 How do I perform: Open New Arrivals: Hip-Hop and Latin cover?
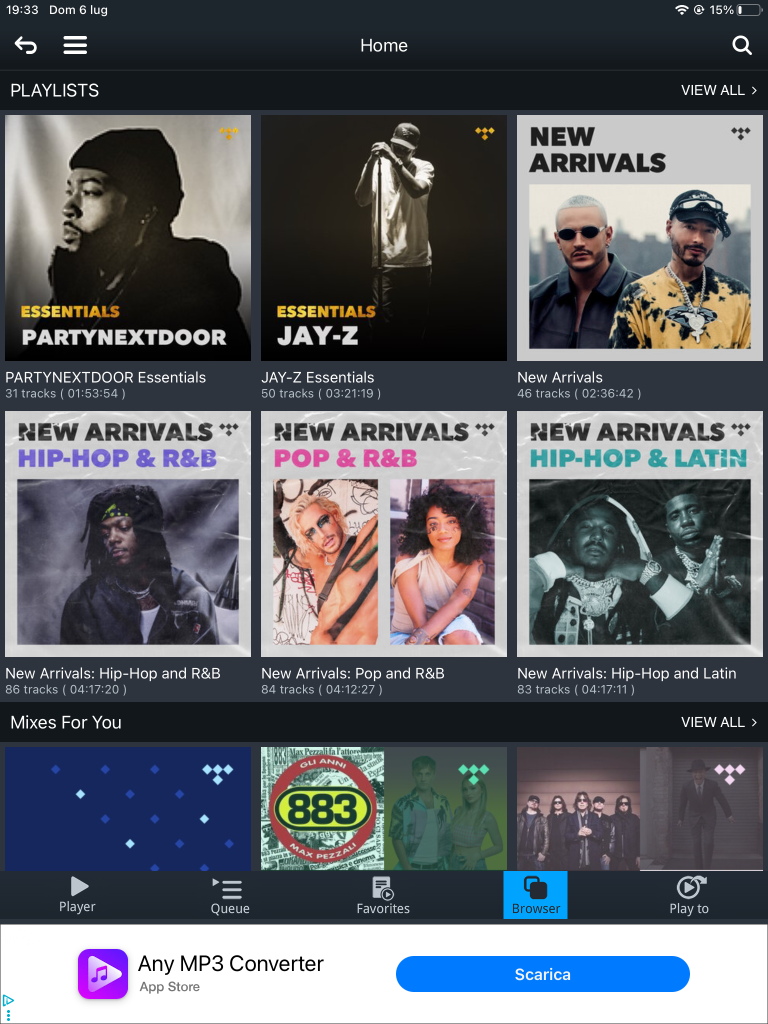640,534
